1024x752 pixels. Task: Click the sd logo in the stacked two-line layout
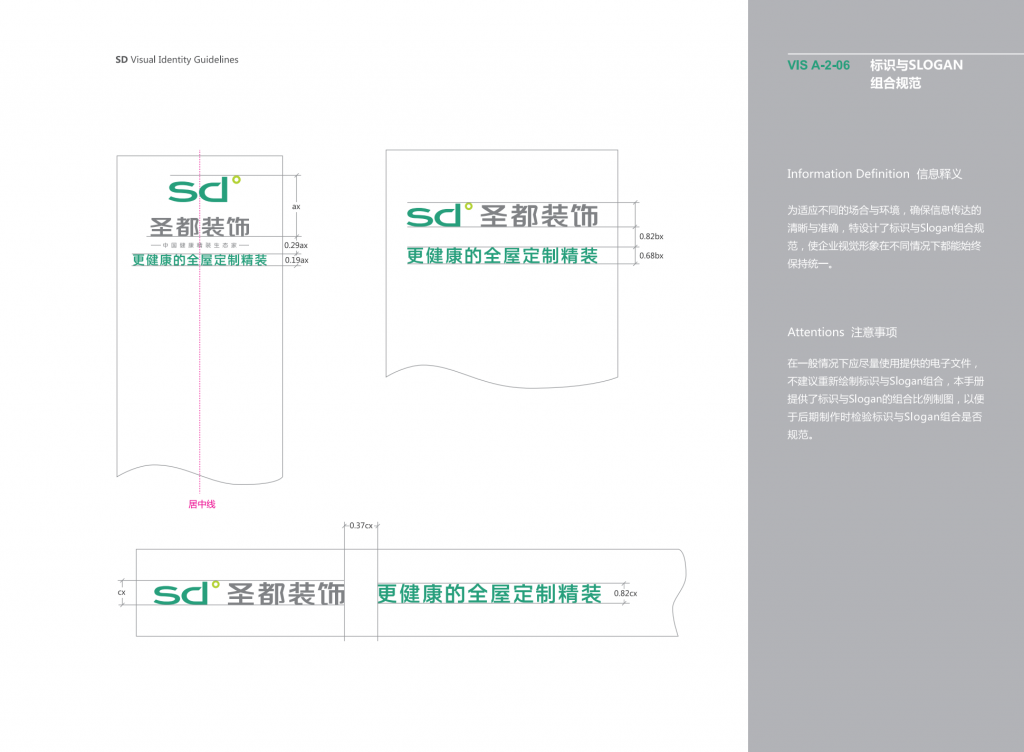[440, 215]
